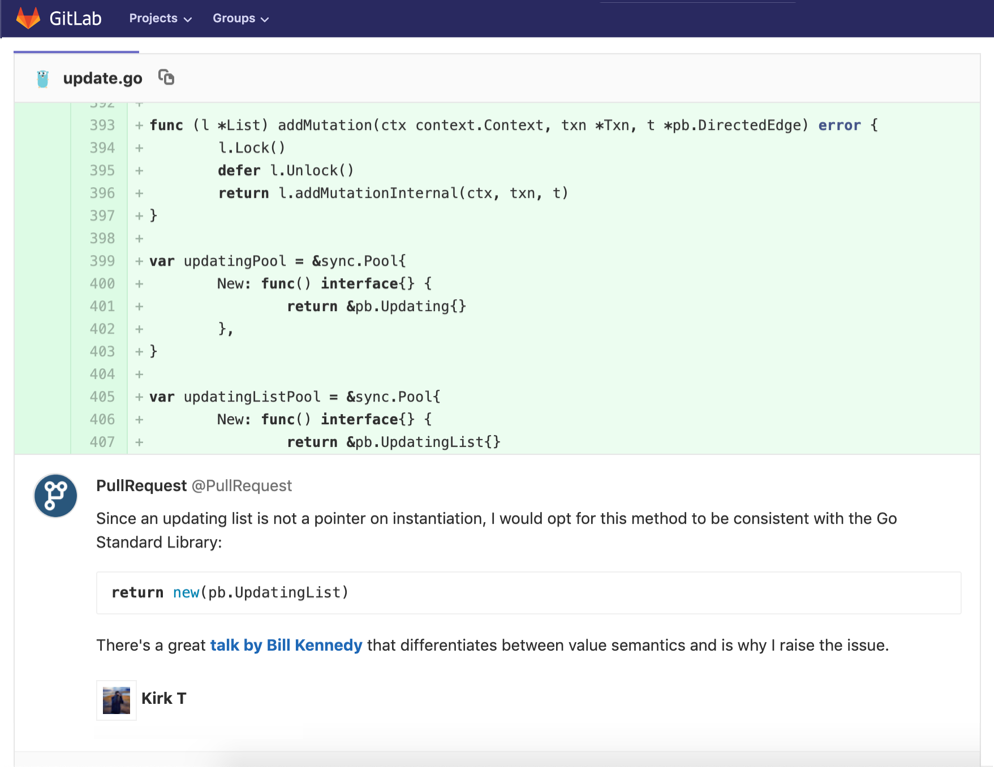Viewport: 994px width, 767px height.
Task: Open the Projects dropdown chevron
Action: coord(186,18)
